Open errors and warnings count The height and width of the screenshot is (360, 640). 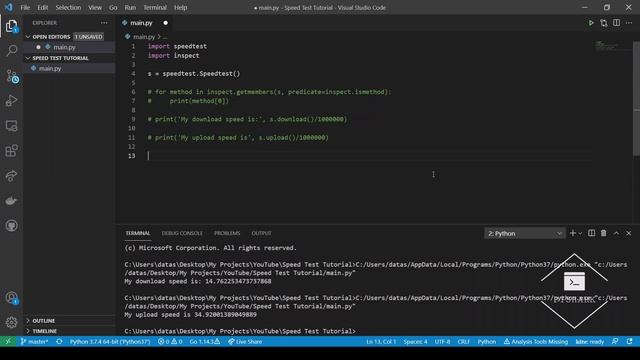(170, 342)
